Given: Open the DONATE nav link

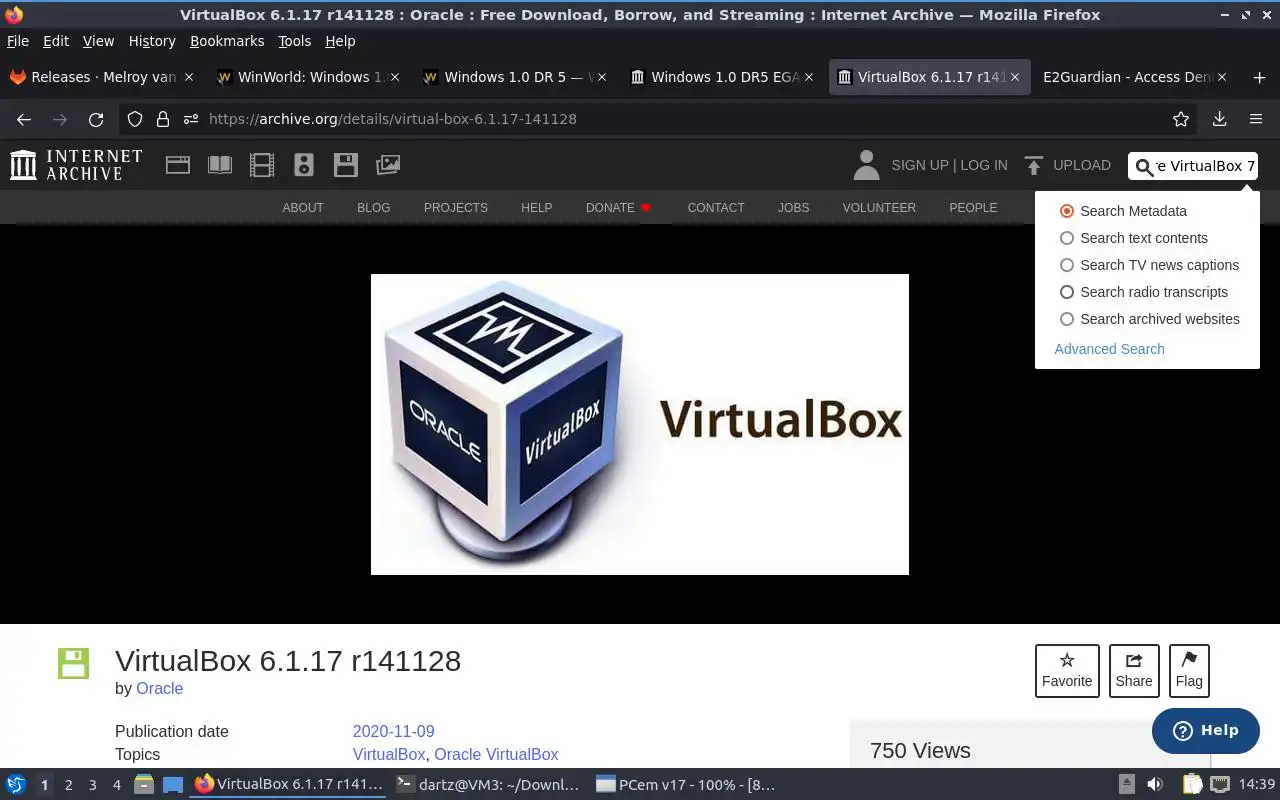Looking at the screenshot, I should coord(618,207).
